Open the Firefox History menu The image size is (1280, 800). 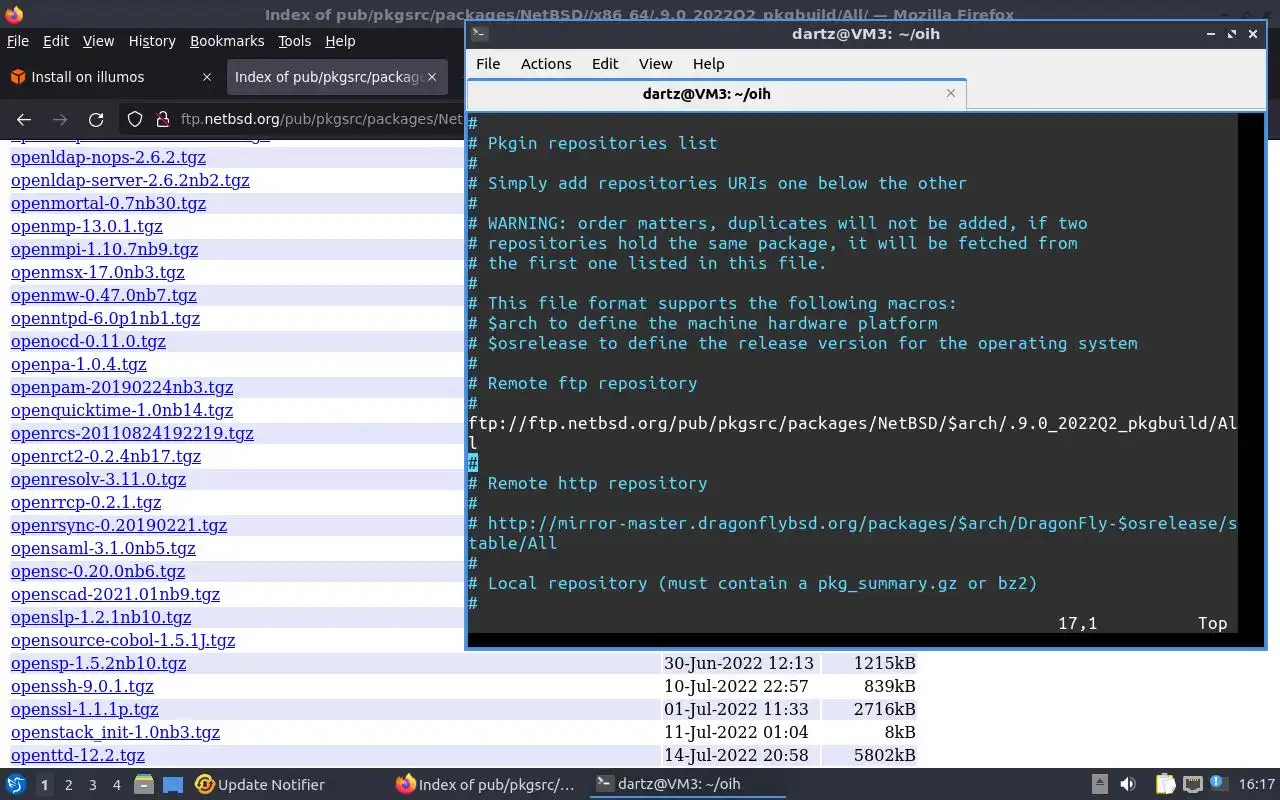point(152,41)
